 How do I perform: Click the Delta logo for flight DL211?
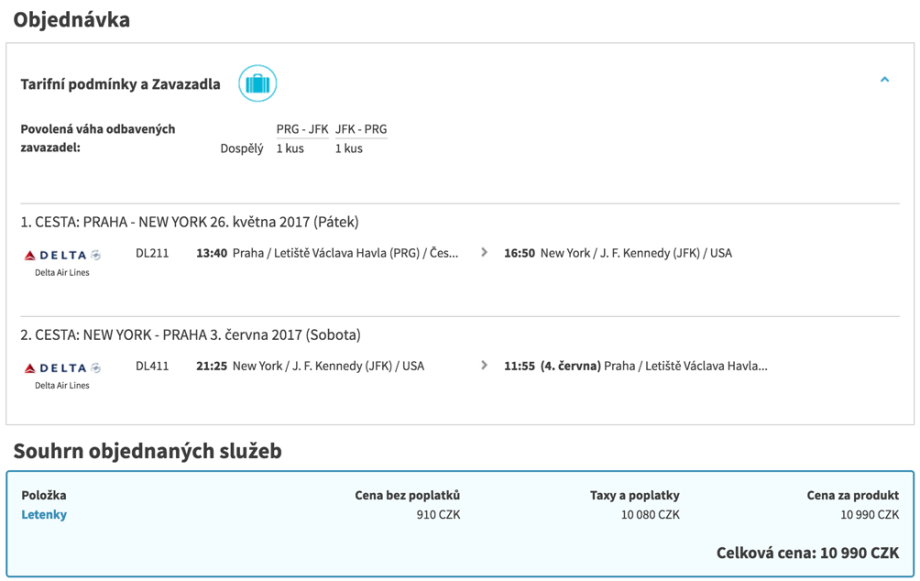62,254
